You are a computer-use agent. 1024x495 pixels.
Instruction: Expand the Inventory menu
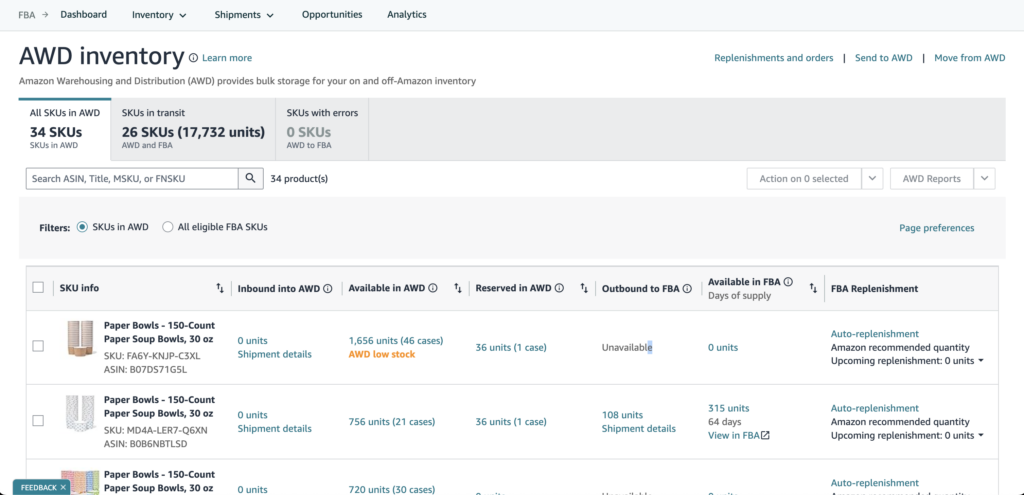point(159,14)
